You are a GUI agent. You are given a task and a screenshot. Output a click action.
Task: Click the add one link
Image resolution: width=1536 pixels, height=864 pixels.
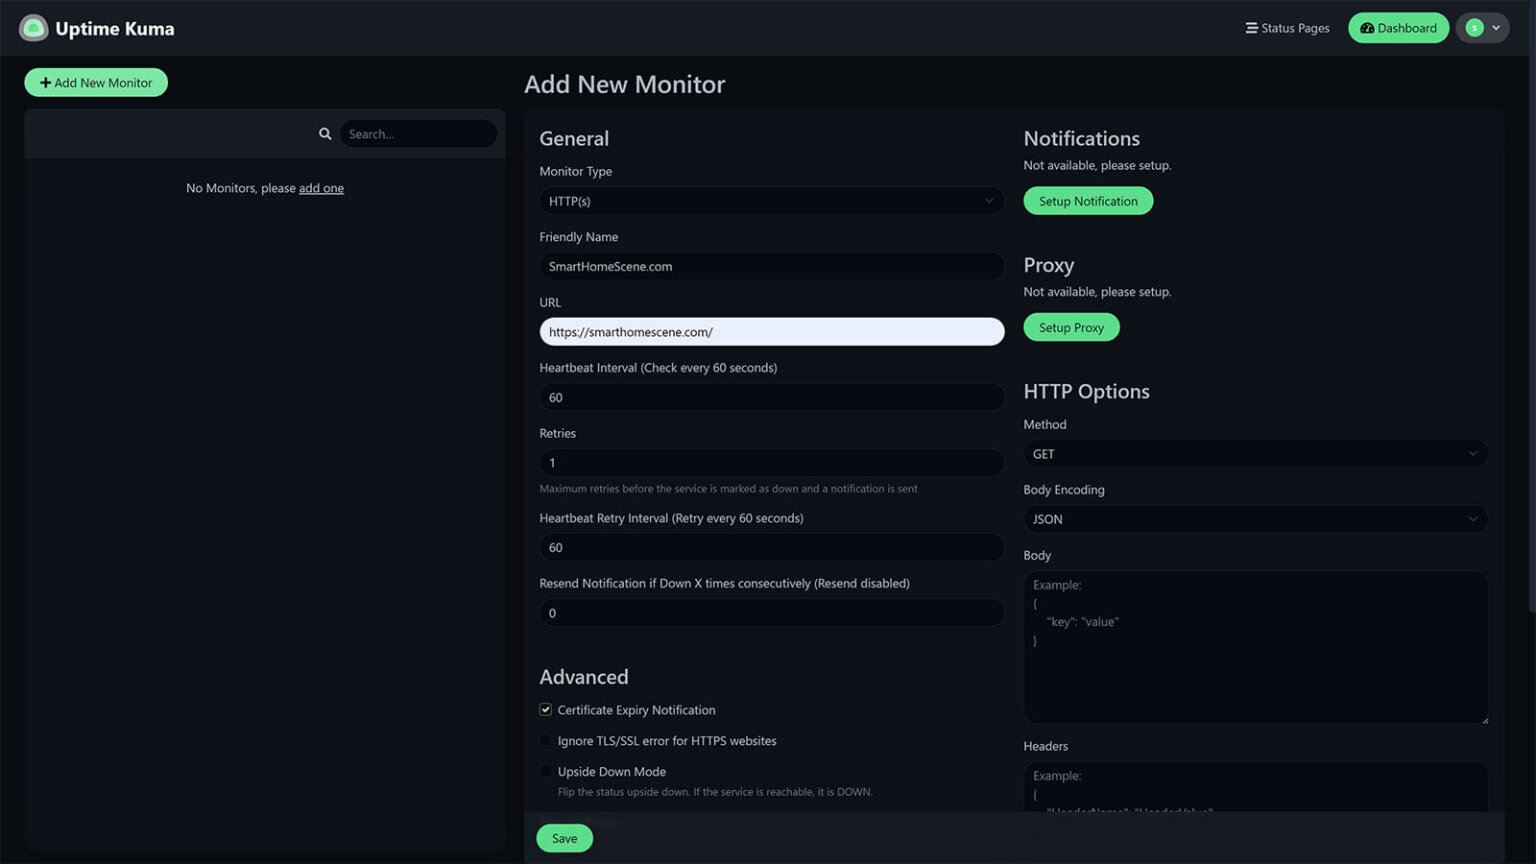(x=320, y=188)
